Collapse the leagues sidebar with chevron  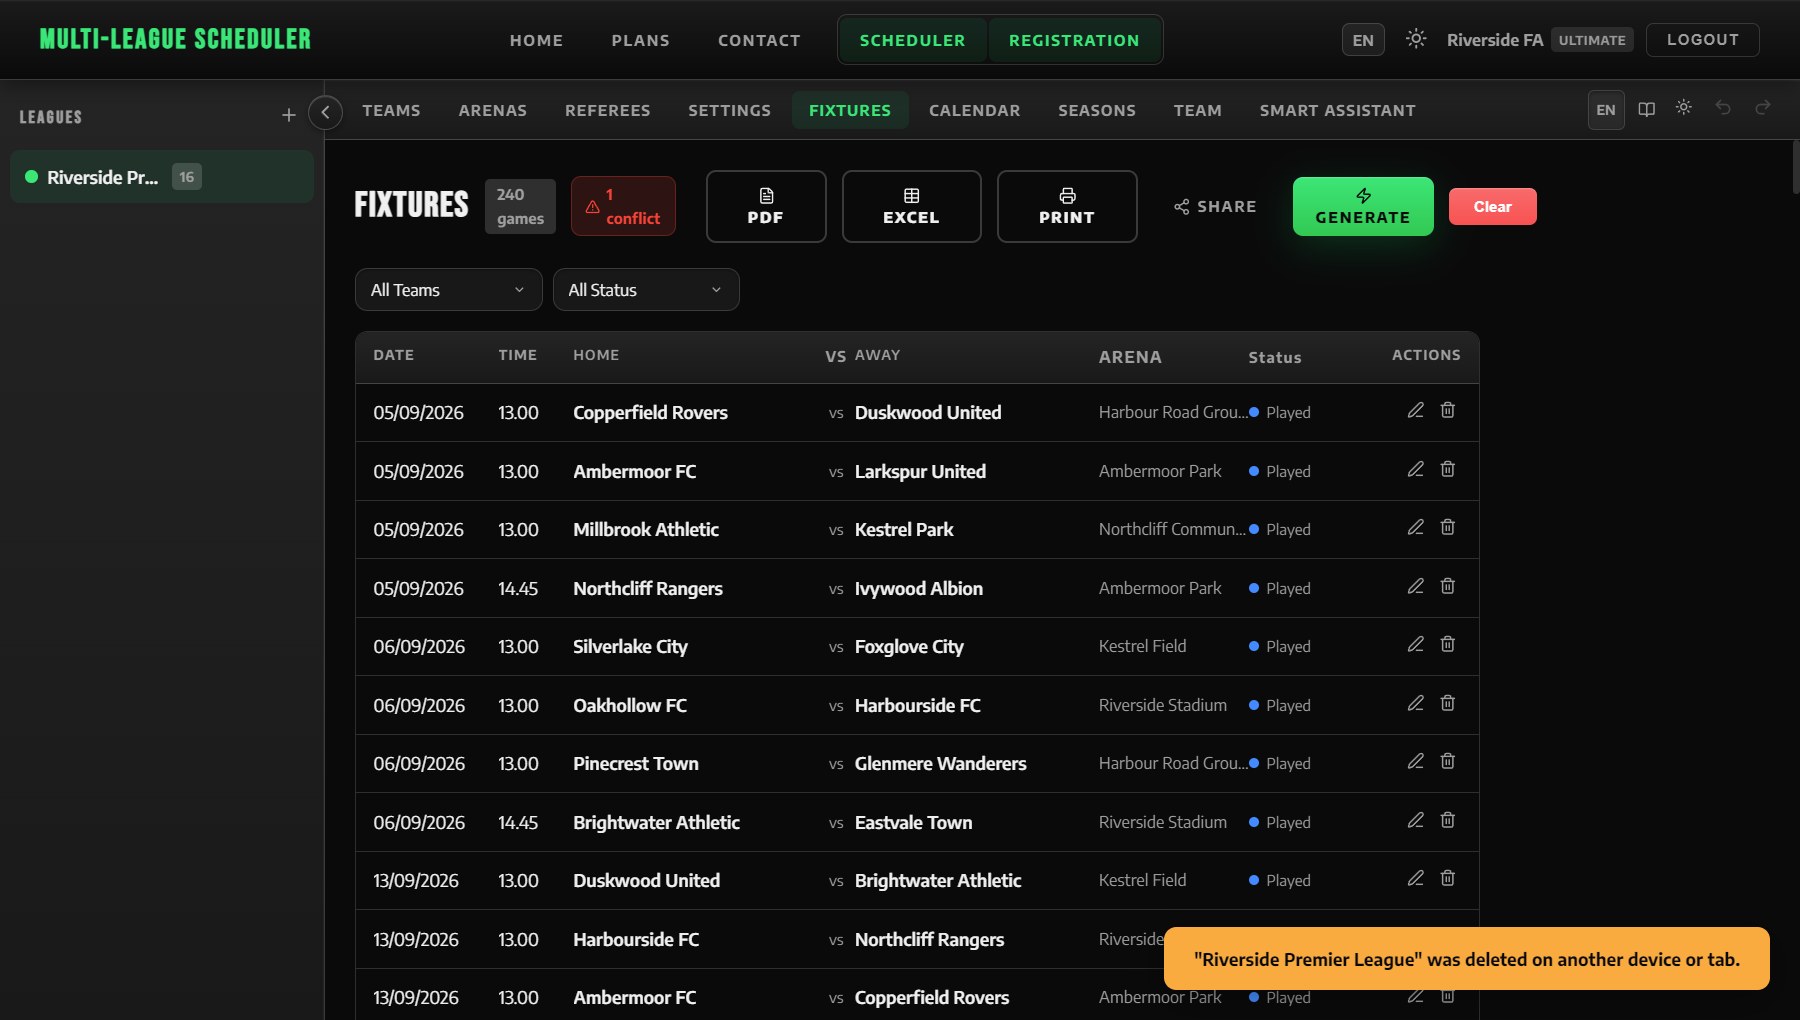(x=325, y=112)
